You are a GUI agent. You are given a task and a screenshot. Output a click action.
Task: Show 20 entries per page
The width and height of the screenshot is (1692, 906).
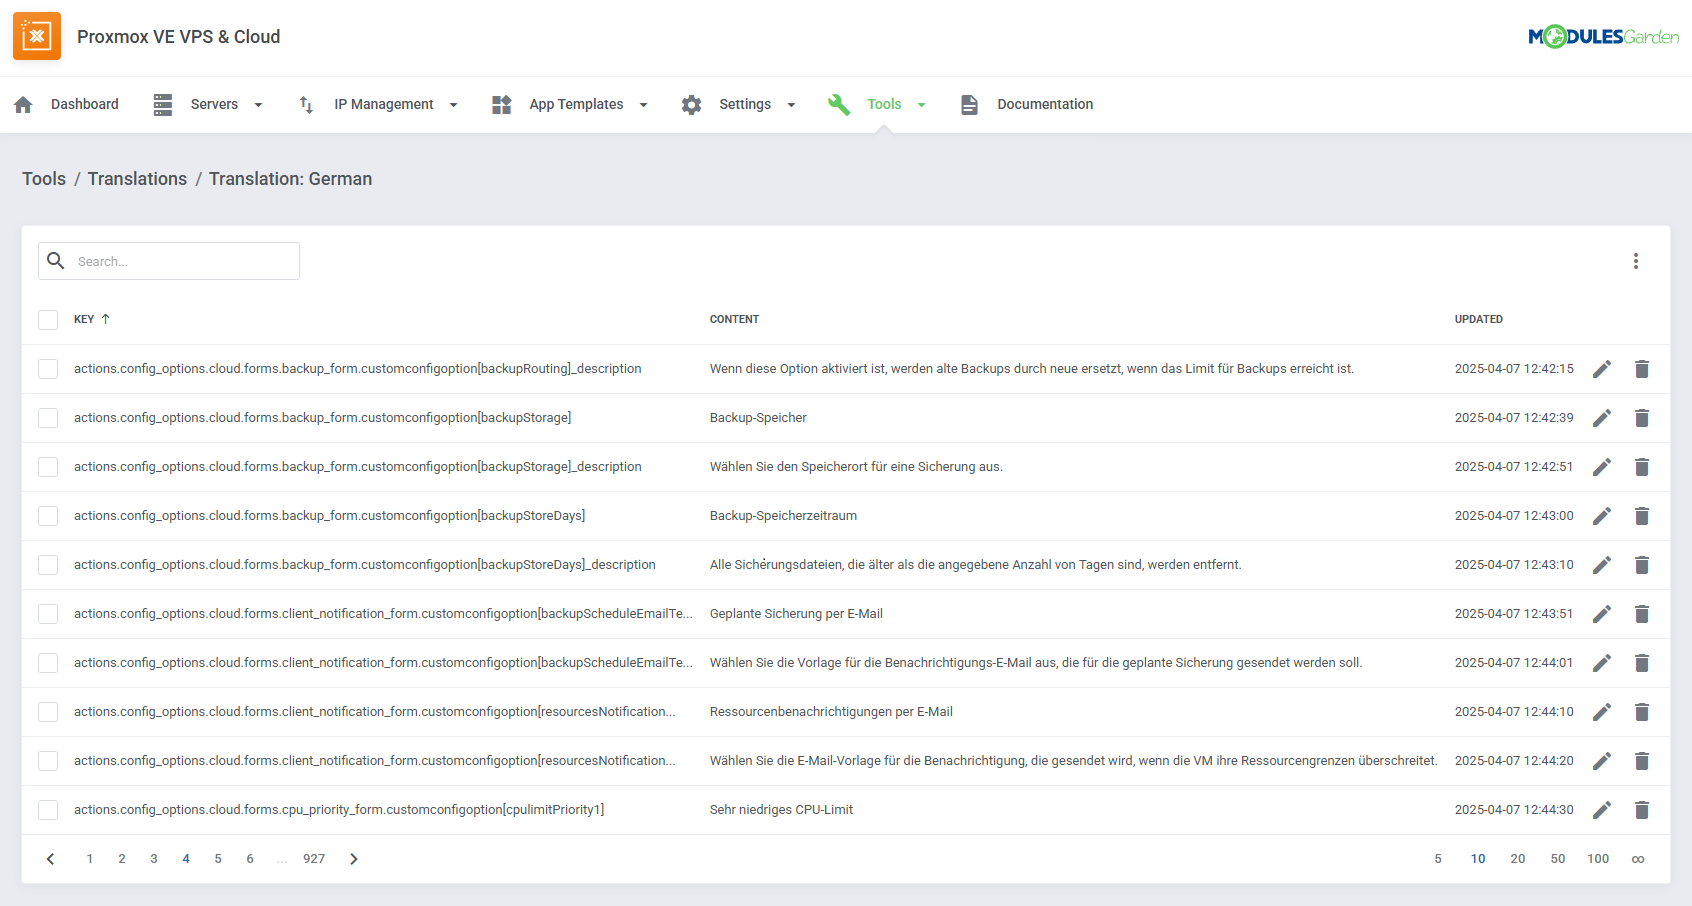1518,859
